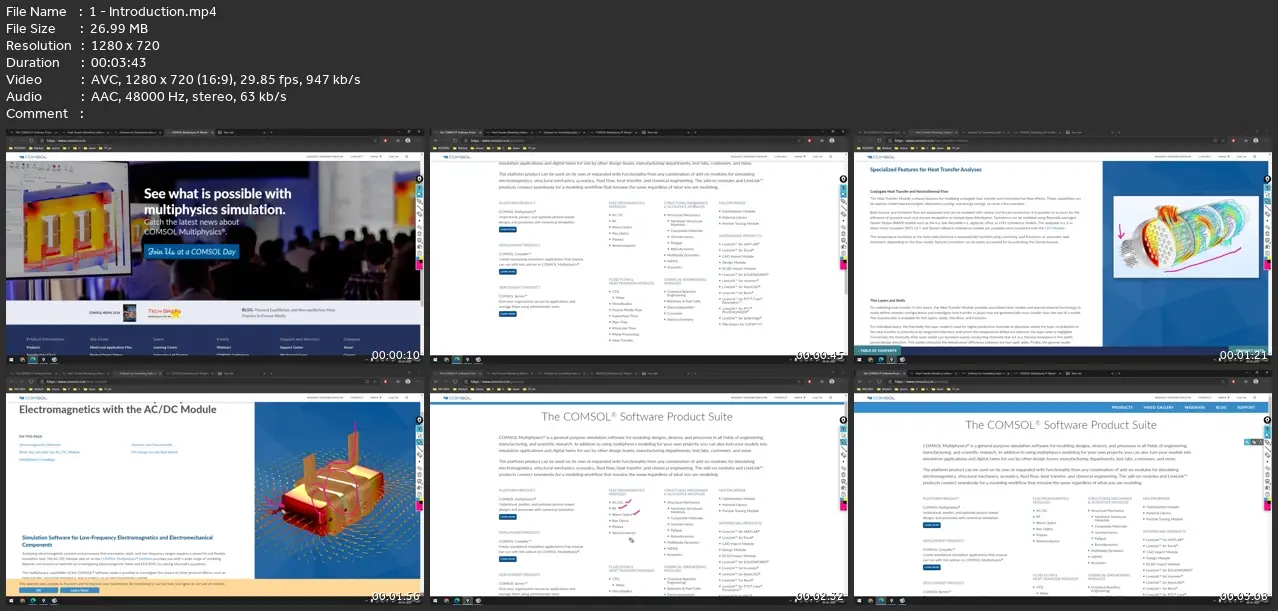Image resolution: width=1278 pixels, height=611 pixels.
Task: Click the Windows Start button in the 00:03:08 frame
Action: [860, 600]
